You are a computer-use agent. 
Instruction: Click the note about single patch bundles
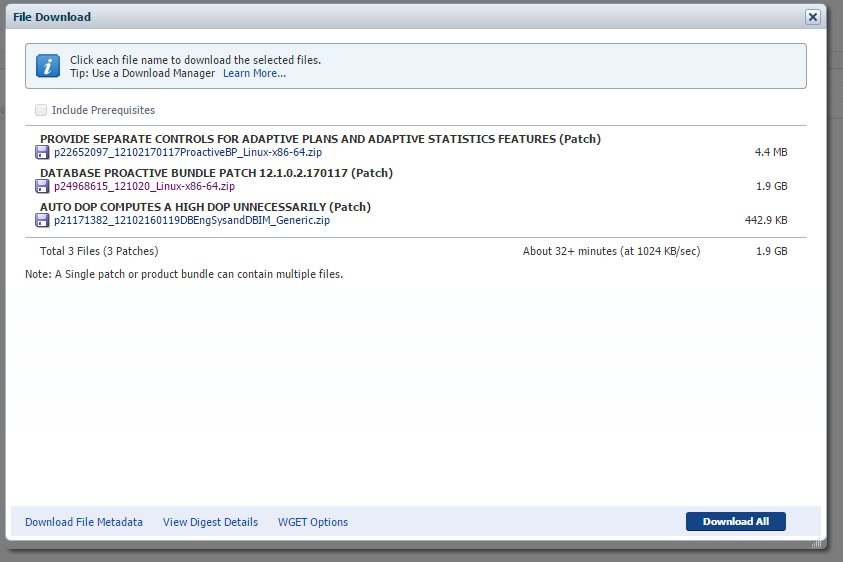[x=184, y=274]
